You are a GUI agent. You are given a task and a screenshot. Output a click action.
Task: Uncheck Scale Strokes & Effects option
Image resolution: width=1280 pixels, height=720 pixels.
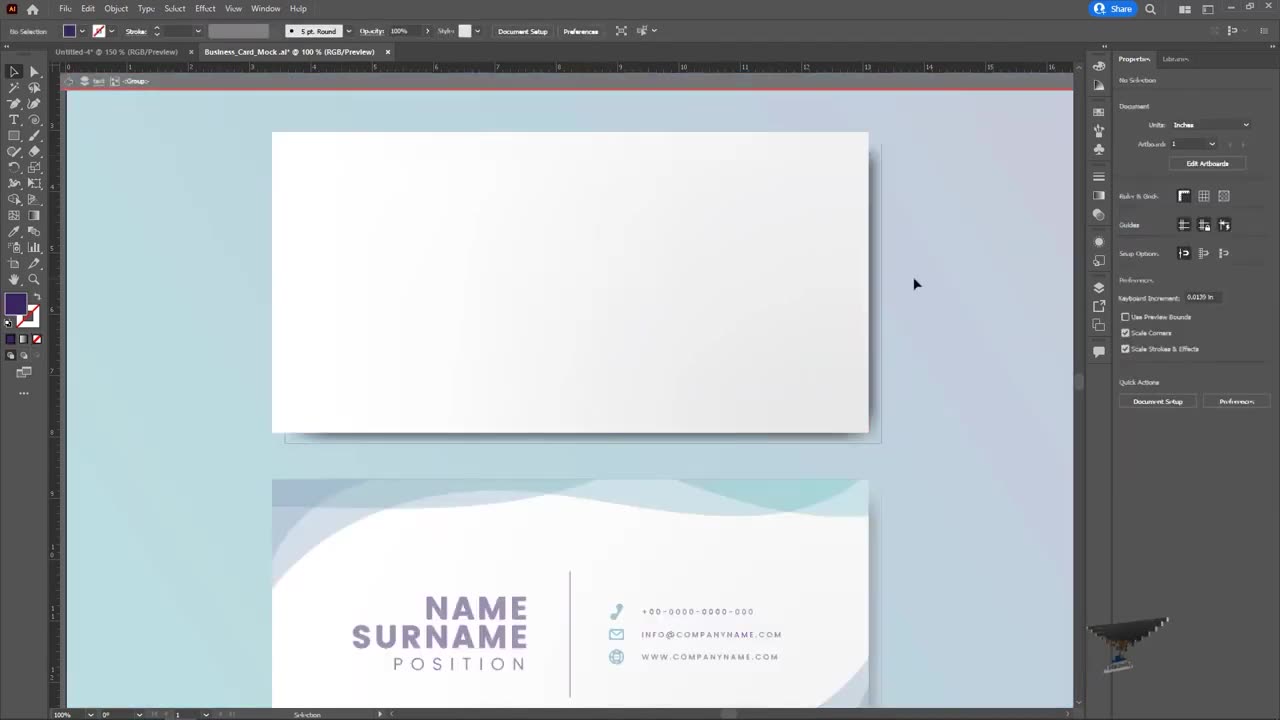pyautogui.click(x=1125, y=349)
